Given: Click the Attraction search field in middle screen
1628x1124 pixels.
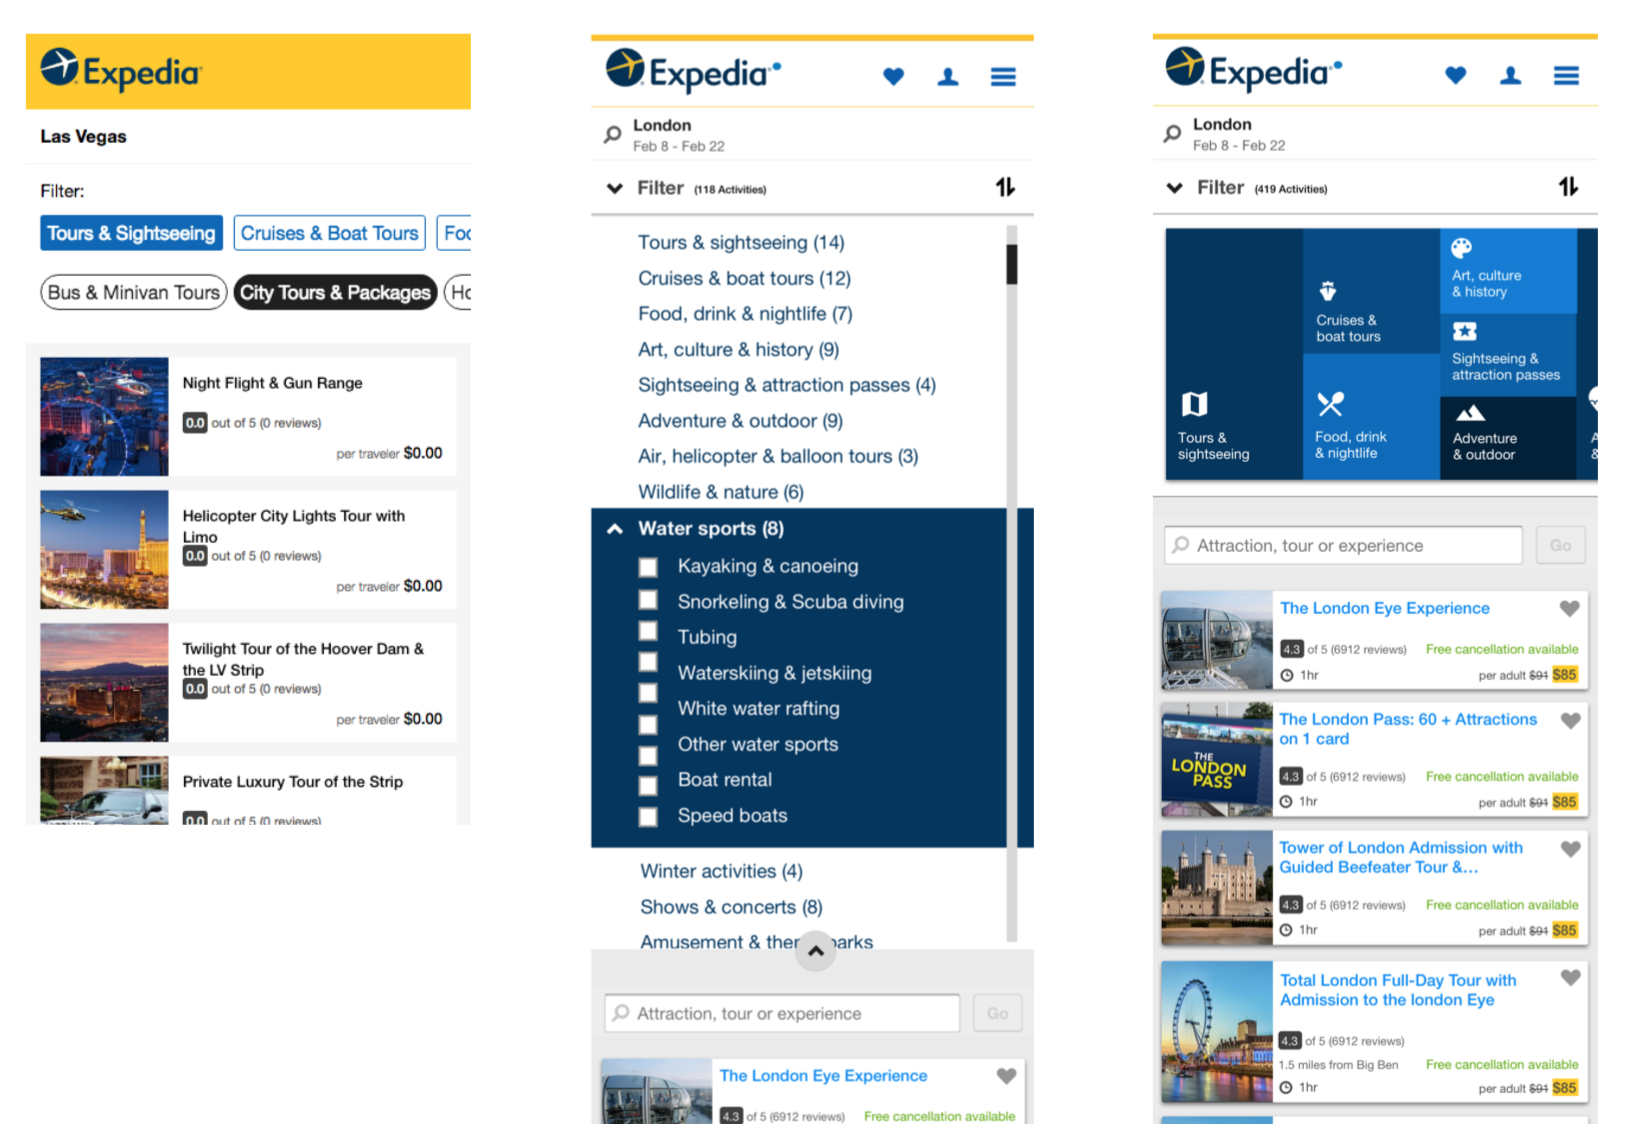Looking at the screenshot, I should click(782, 1013).
